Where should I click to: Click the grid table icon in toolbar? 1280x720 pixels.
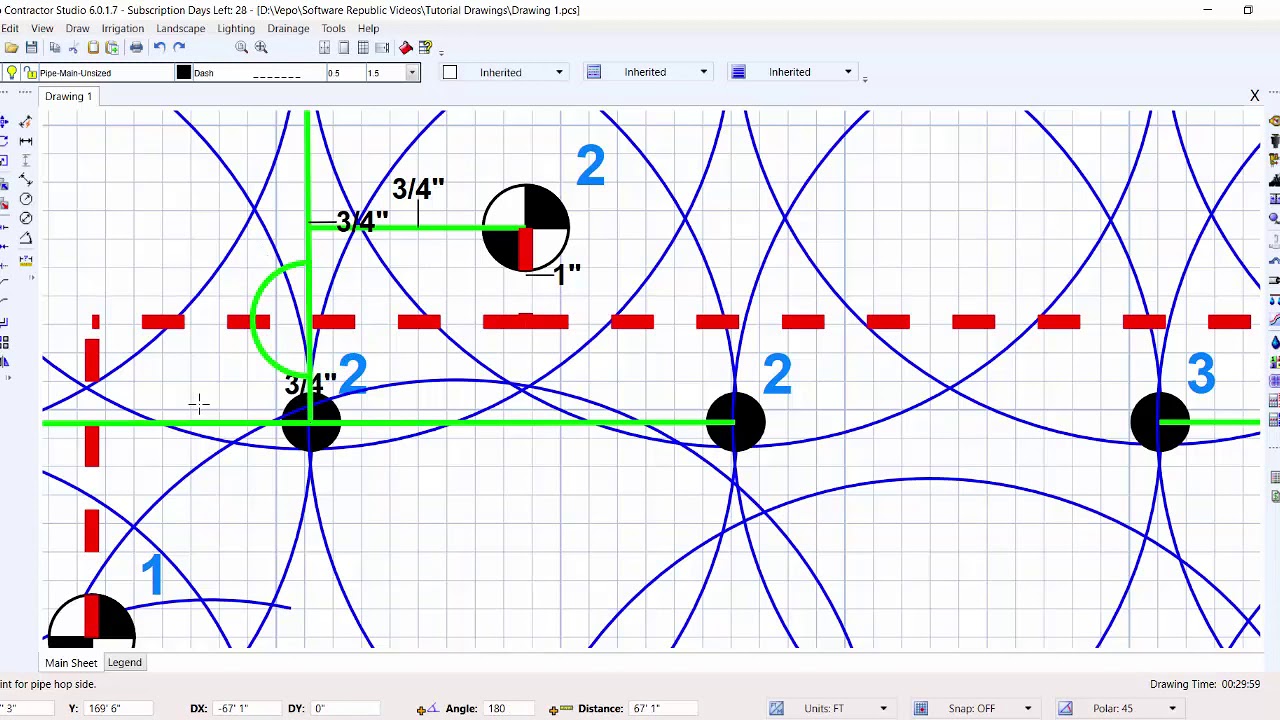363,48
